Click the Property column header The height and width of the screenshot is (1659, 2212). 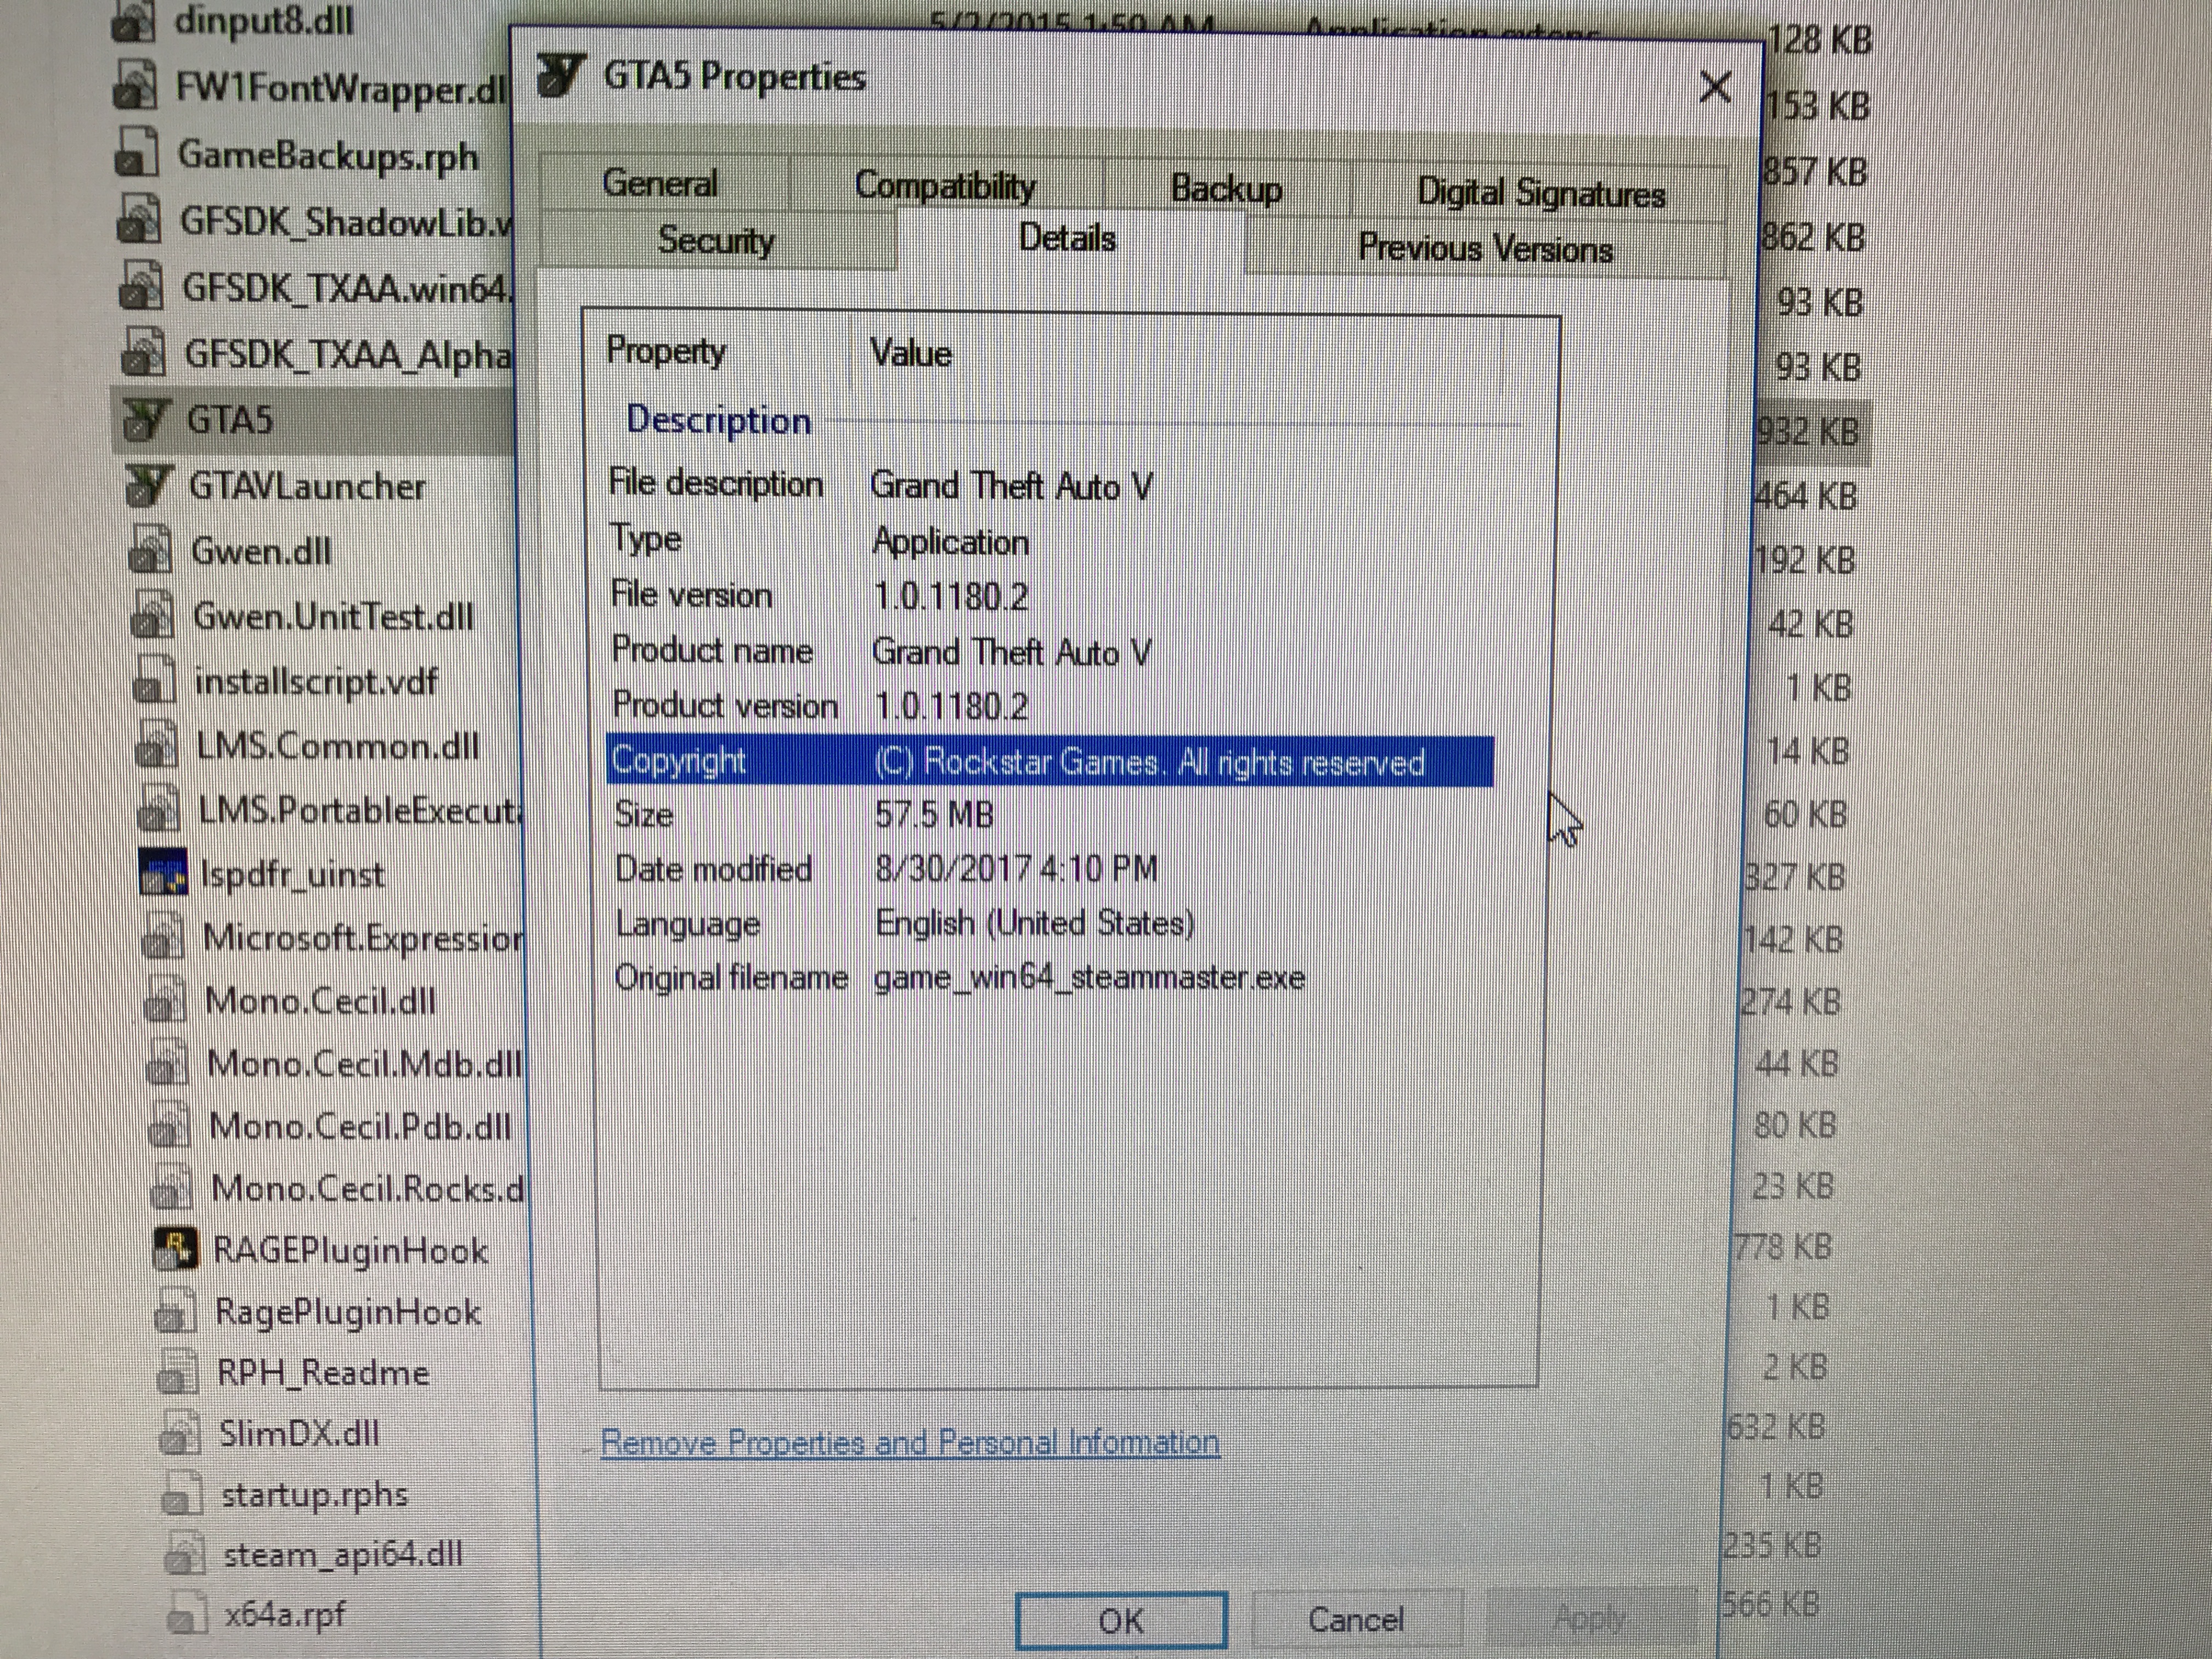coord(667,352)
